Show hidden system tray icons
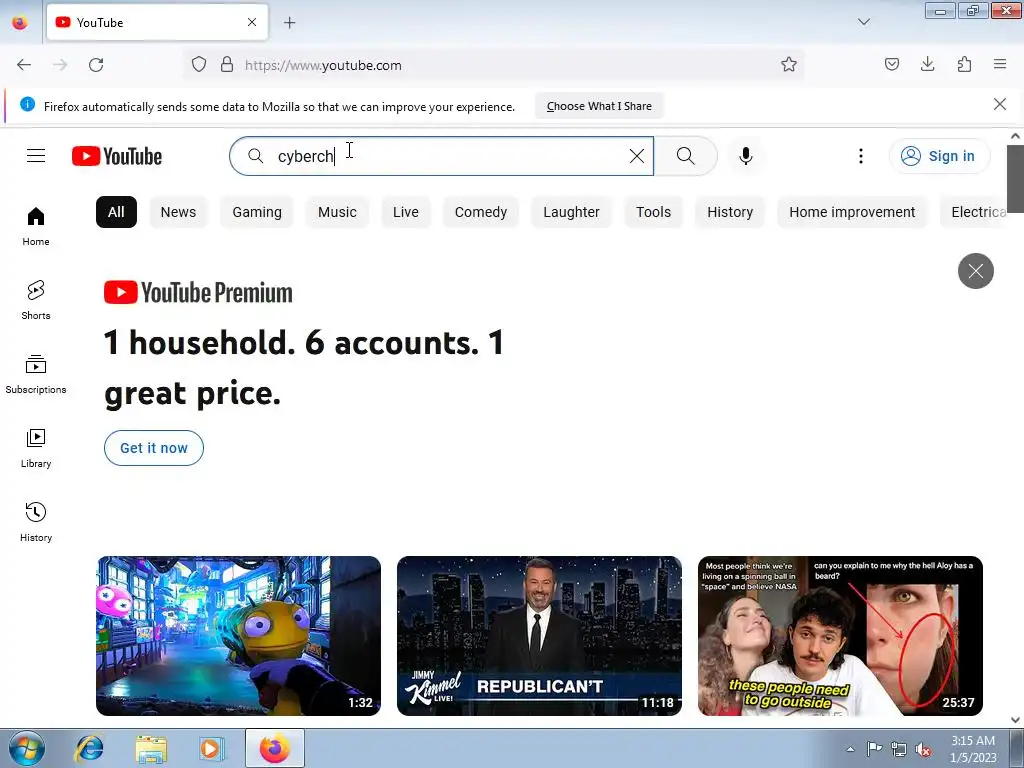Image resolution: width=1024 pixels, height=768 pixels. point(850,749)
